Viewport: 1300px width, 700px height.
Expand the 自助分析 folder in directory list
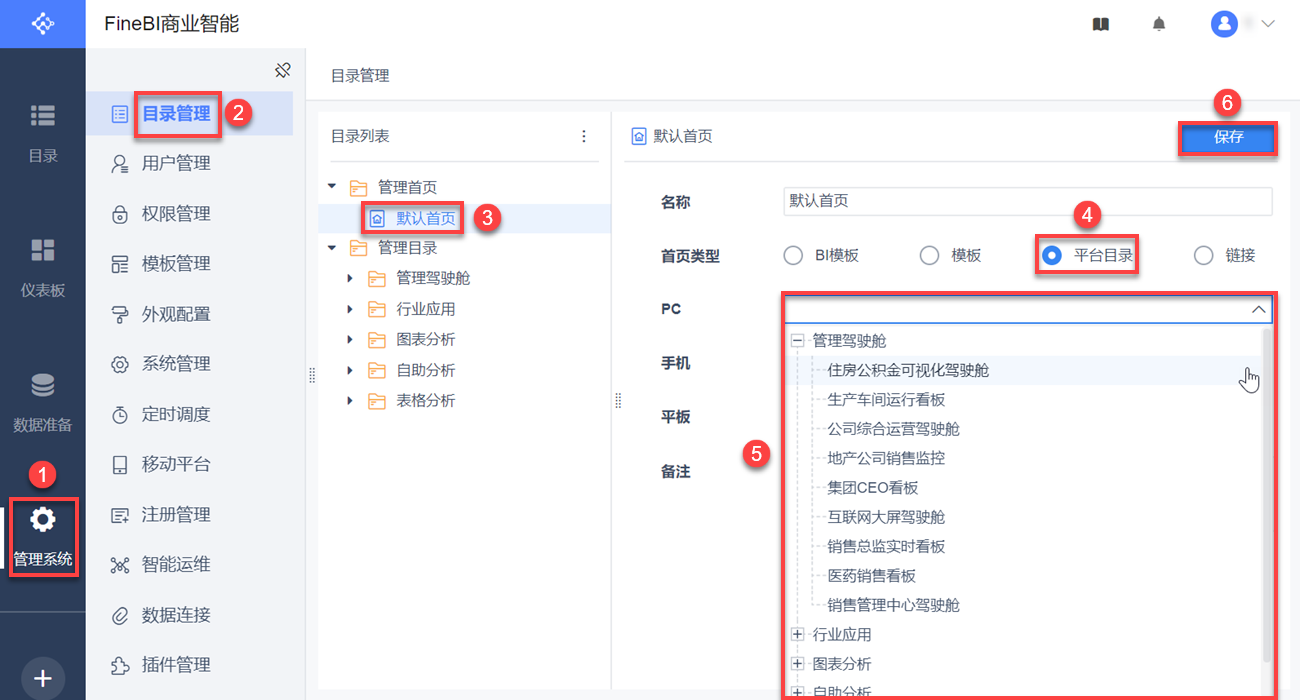point(350,370)
